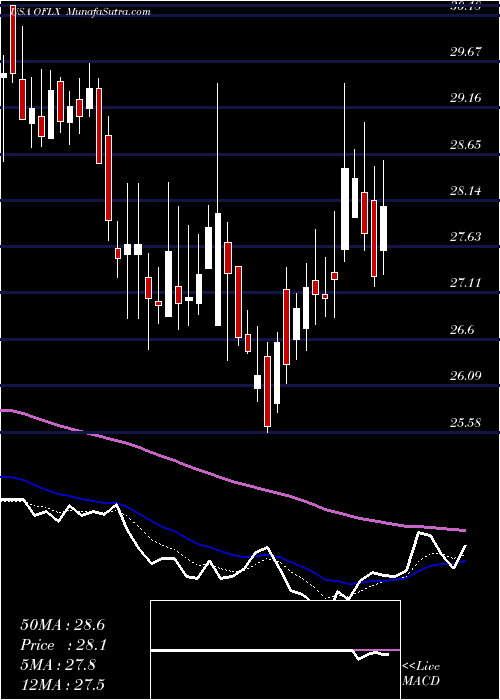500x700 pixels.
Task: Click the lowest red candlestick near 25.58
Action: pos(267,392)
